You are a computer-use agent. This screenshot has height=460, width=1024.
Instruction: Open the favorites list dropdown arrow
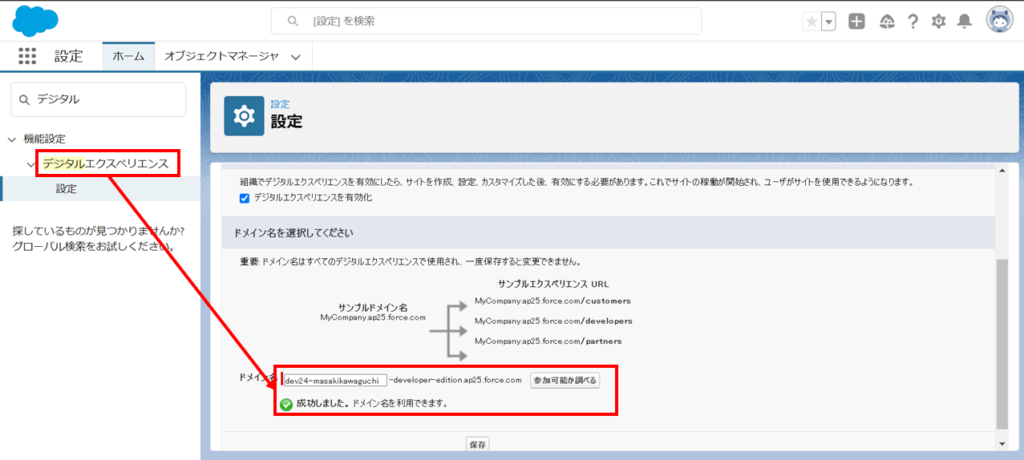[x=828, y=22]
